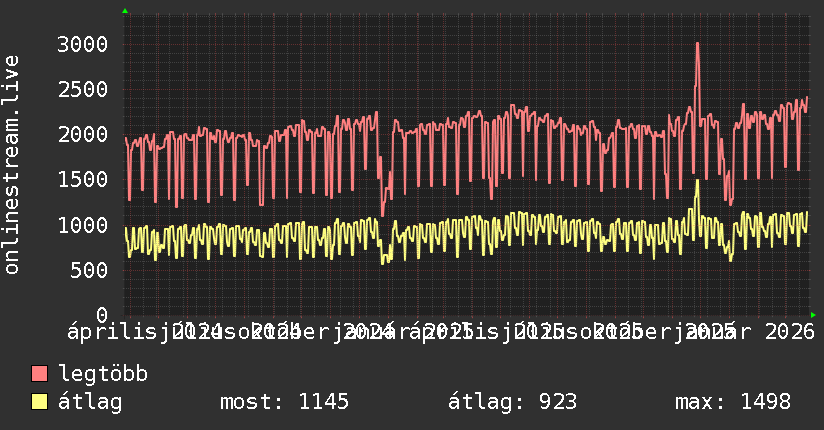Click the 500 Y-axis label
The image size is (824, 430).
click(88, 269)
